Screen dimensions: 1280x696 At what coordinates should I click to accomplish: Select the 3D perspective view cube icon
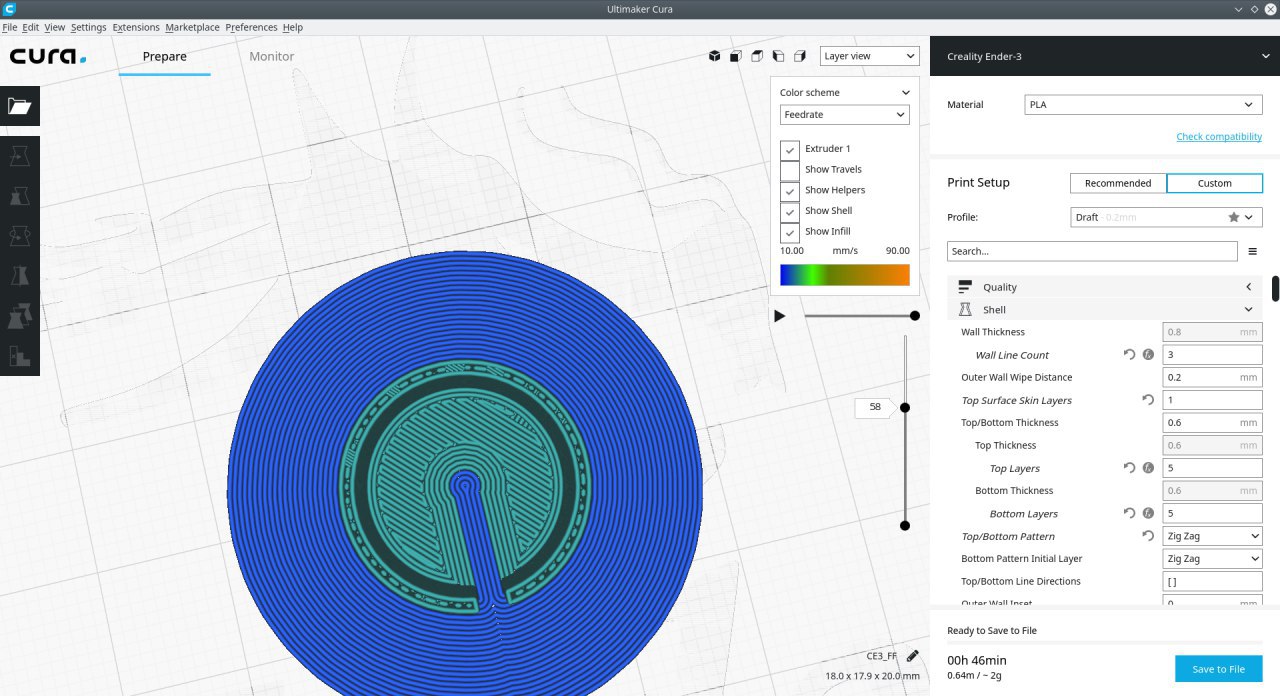(715, 56)
